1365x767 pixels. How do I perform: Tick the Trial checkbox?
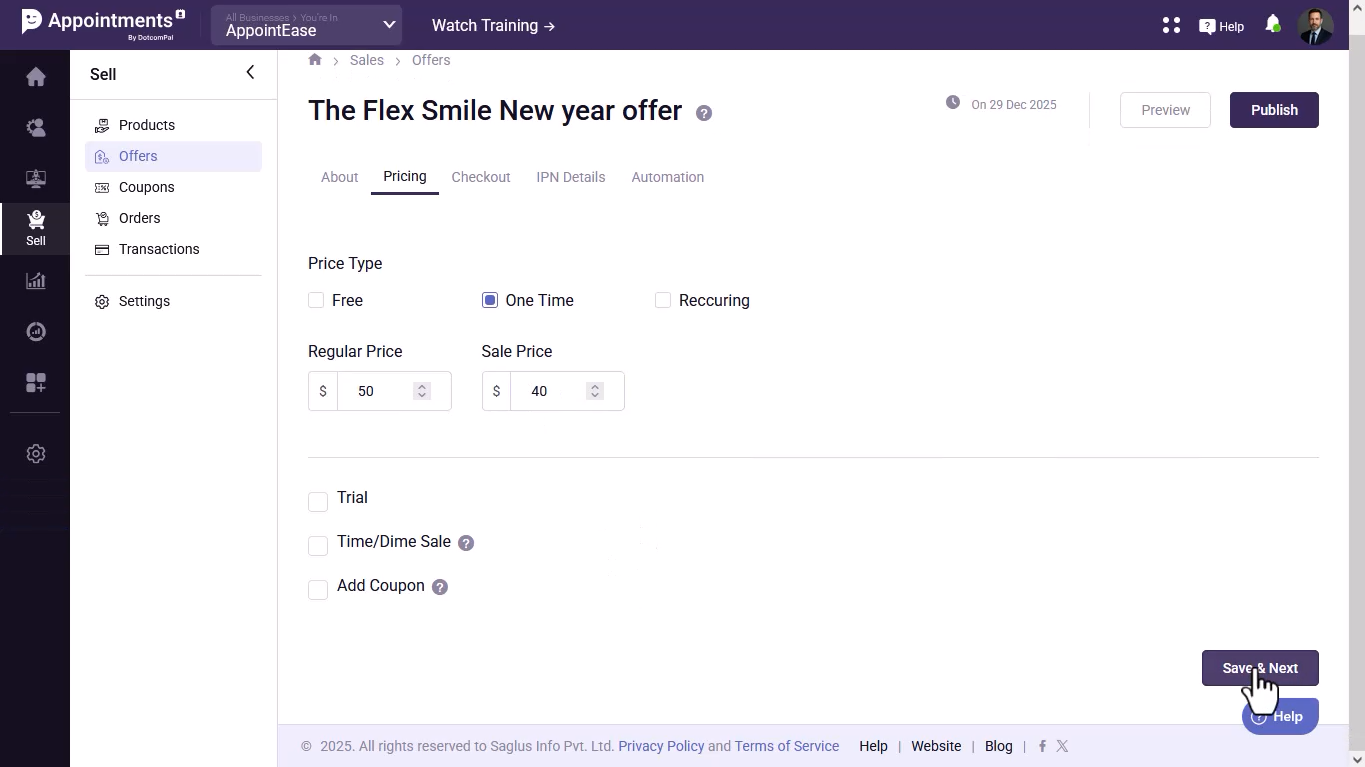tap(318, 501)
